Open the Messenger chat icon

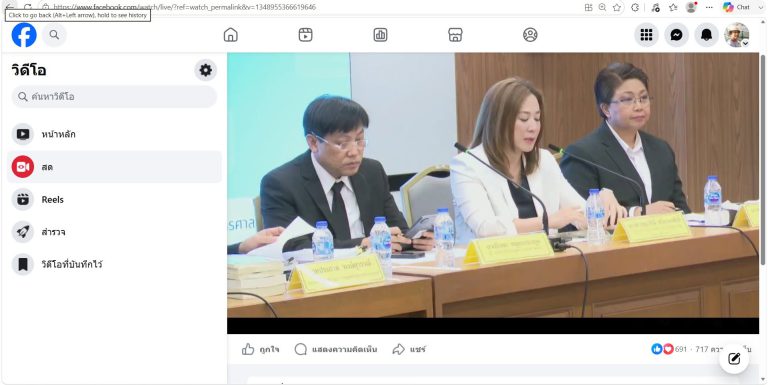[x=676, y=35]
